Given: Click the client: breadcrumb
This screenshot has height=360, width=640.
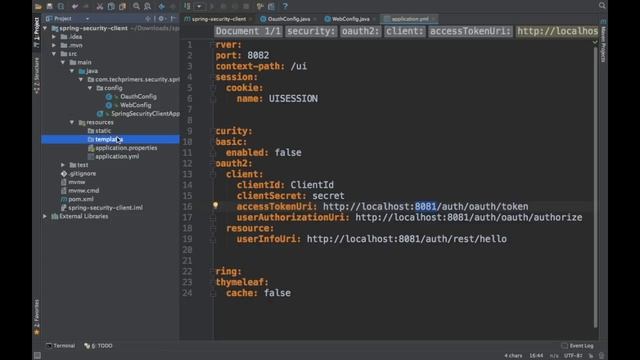Looking at the screenshot, I should 404,31.
